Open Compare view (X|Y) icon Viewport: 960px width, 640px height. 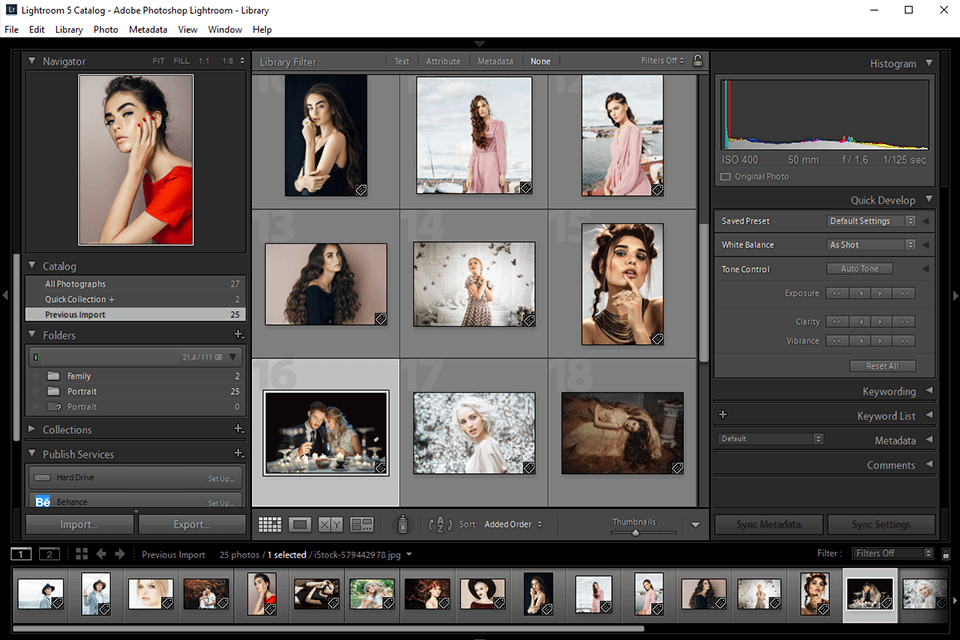point(330,524)
